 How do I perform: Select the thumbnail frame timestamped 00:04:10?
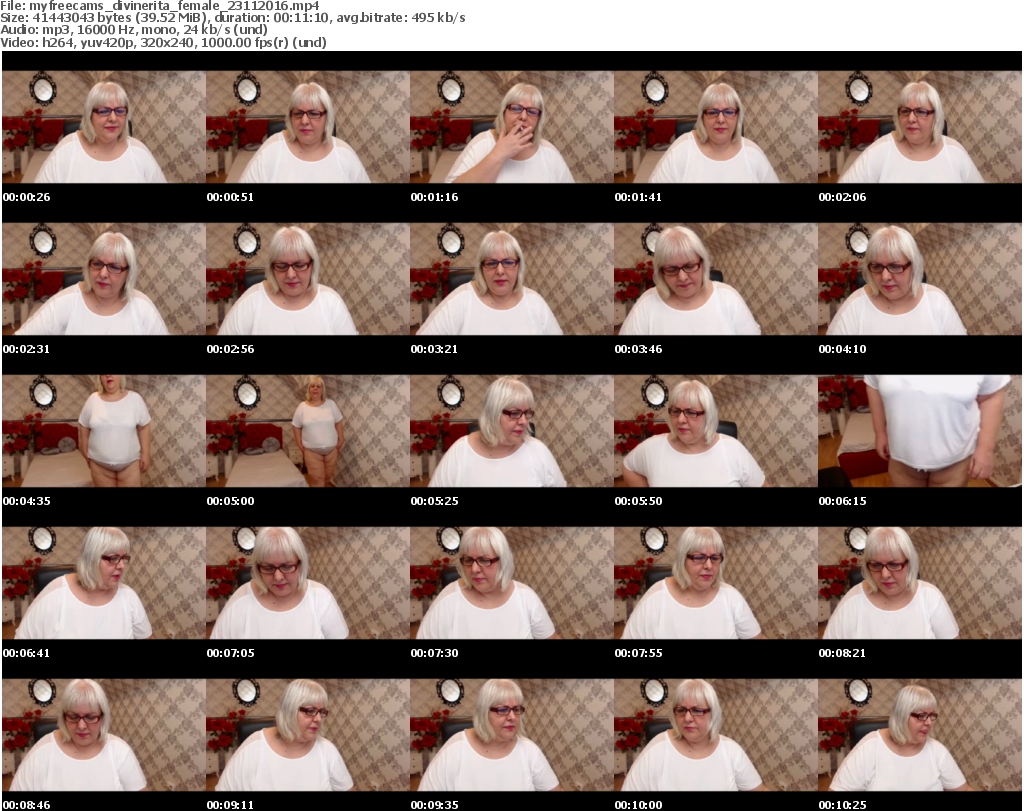[920, 279]
